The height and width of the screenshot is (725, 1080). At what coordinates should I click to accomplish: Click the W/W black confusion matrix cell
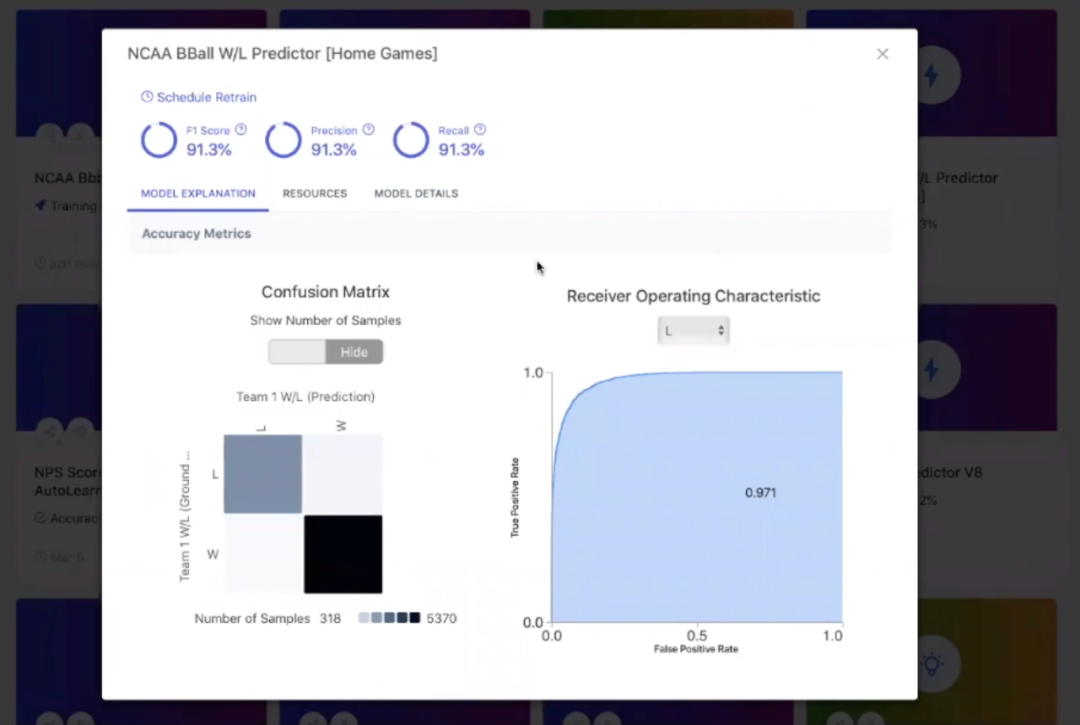(x=343, y=554)
